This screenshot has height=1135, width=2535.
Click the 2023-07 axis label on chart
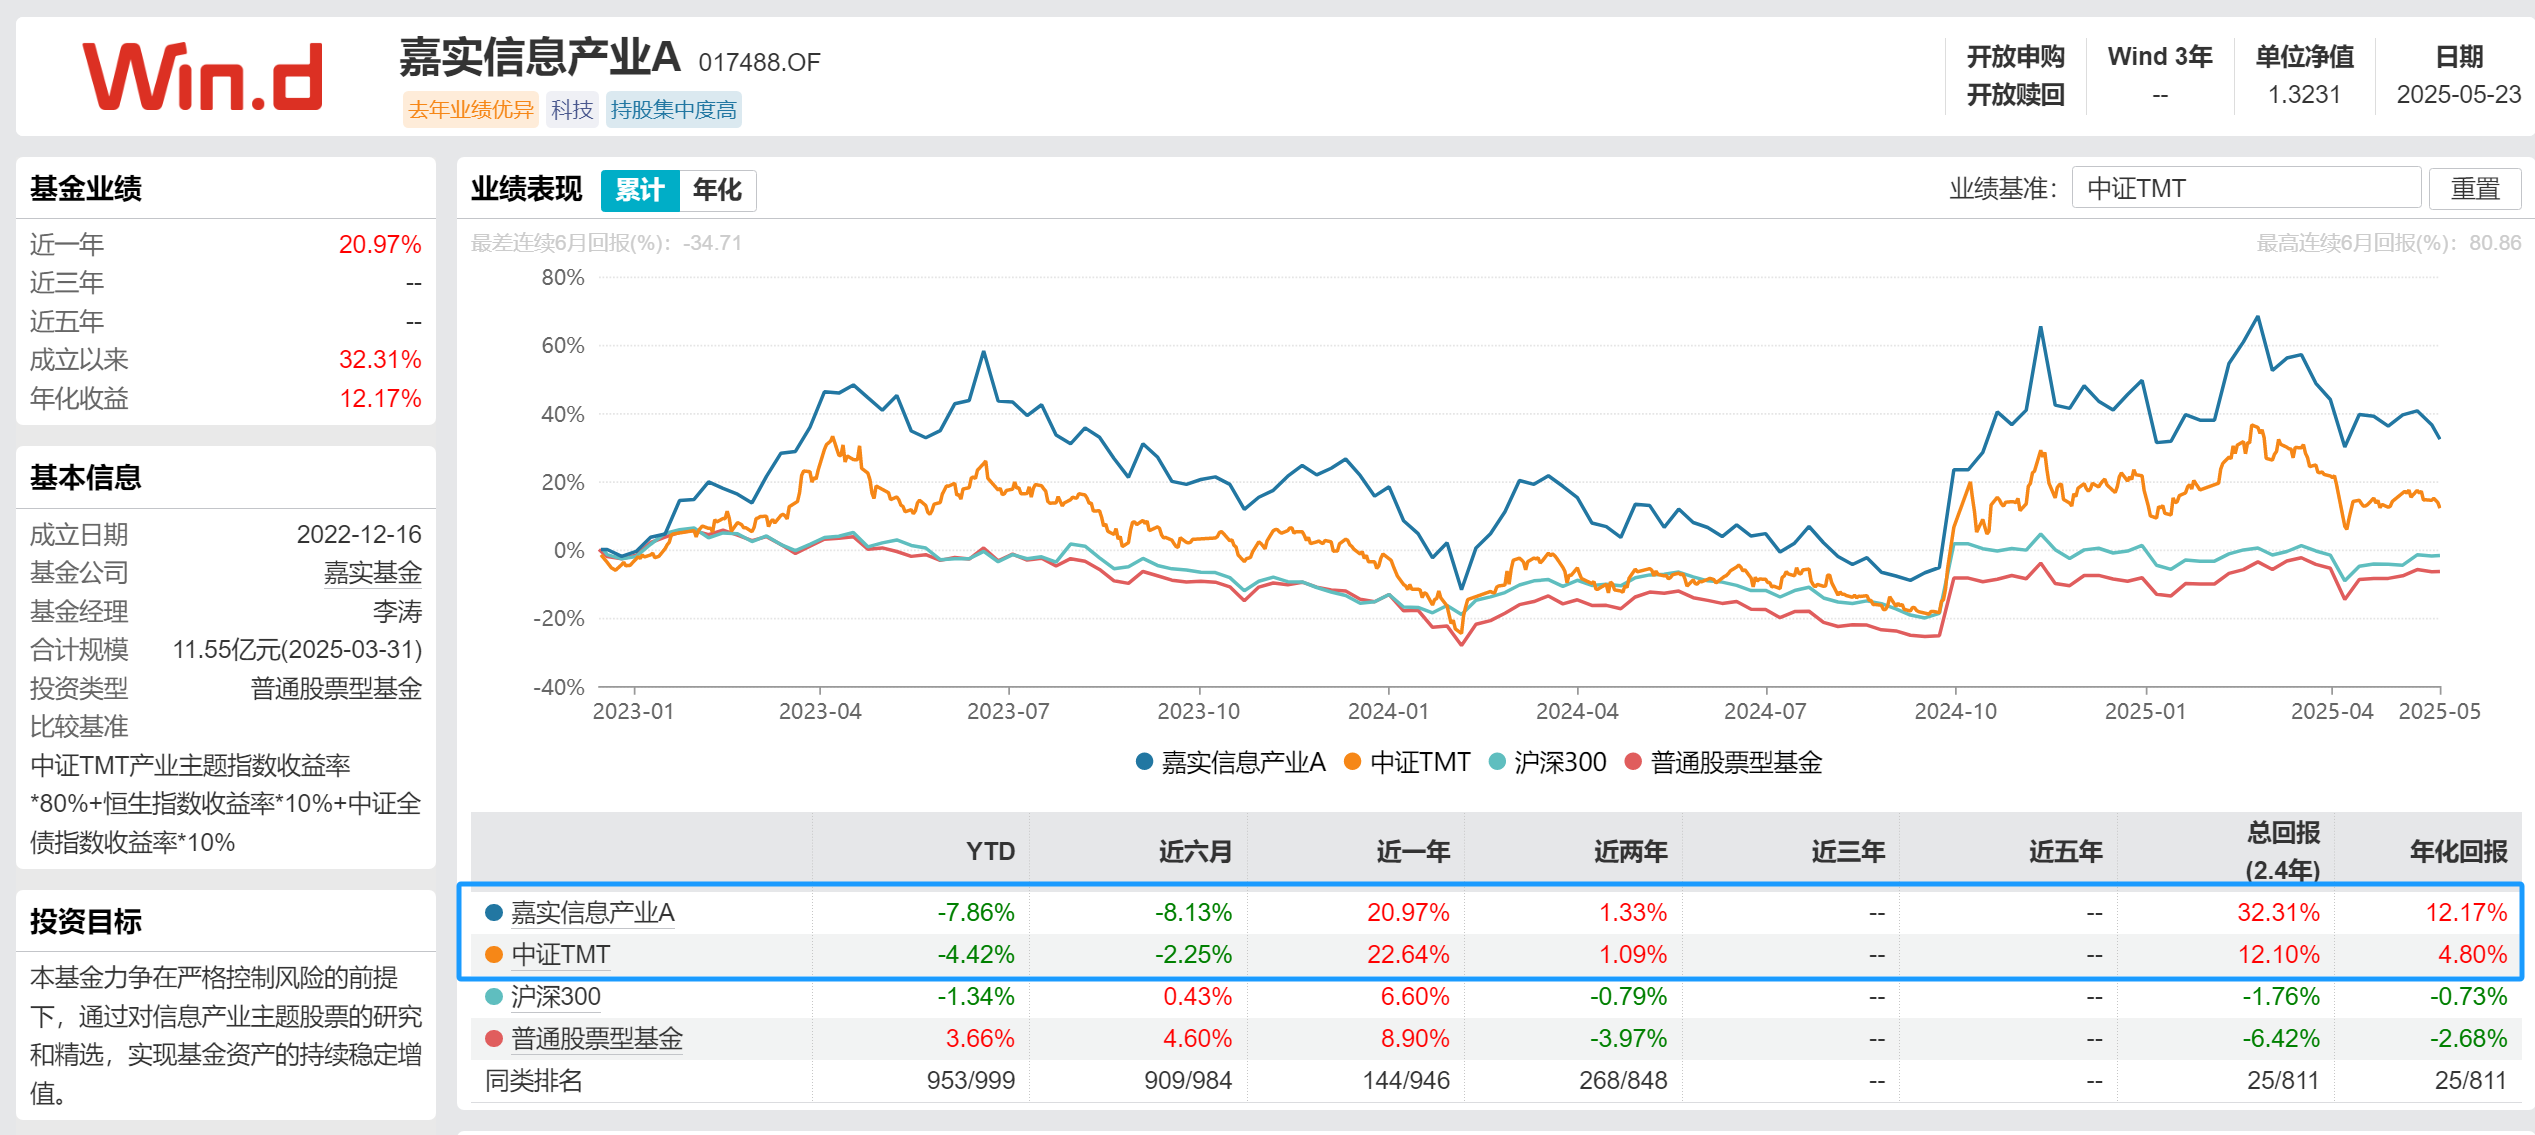pyautogui.click(x=1008, y=711)
